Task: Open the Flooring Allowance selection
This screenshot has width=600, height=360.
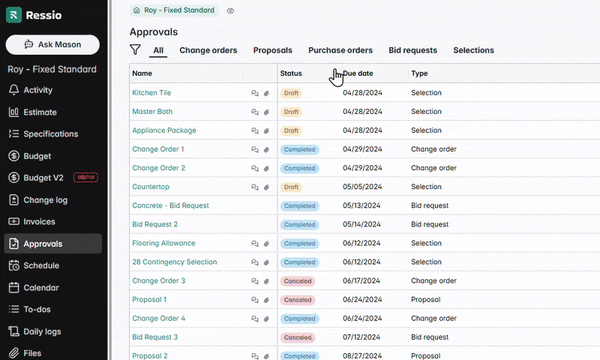Action: click(x=164, y=243)
